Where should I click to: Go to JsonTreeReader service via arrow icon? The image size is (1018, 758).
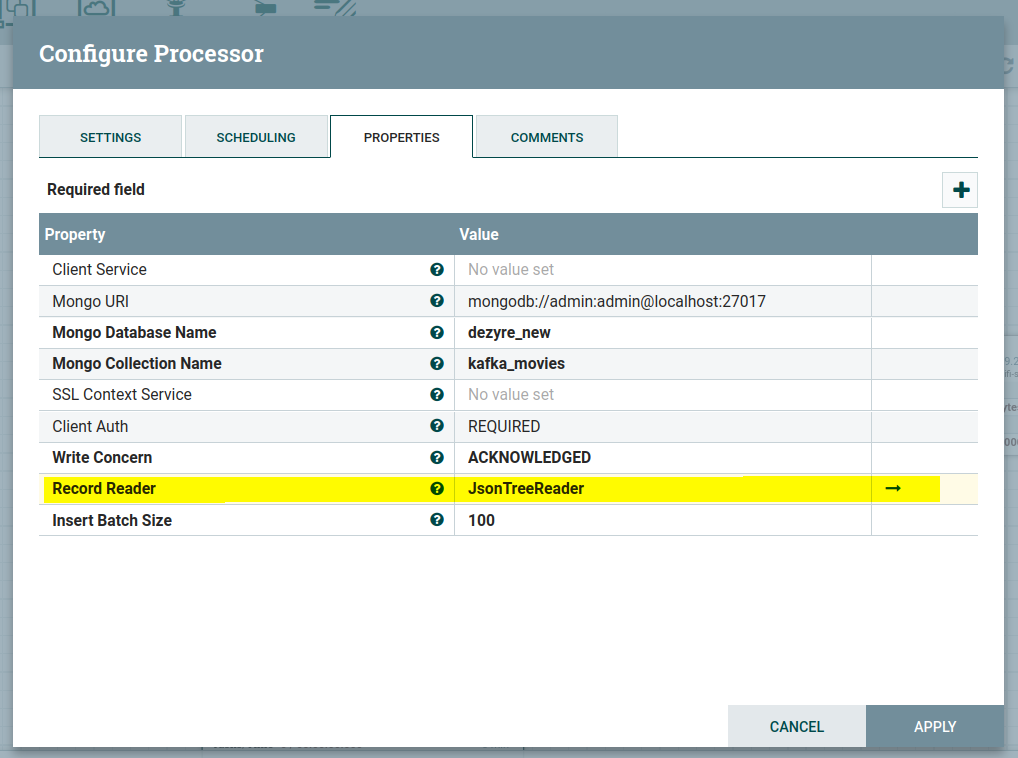(893, 488)
